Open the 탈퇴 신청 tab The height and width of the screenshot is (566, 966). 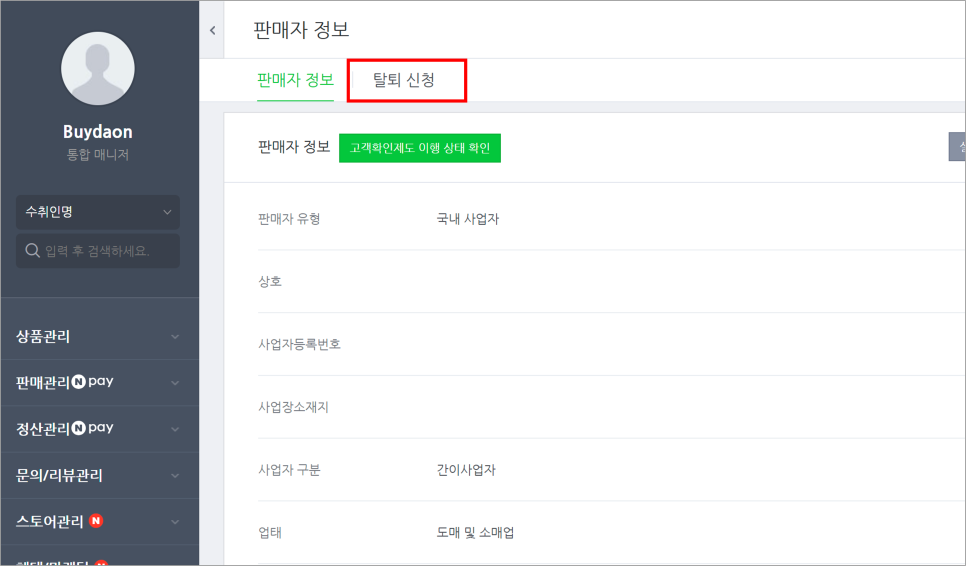pyautogui.click(x=404, y=80)
